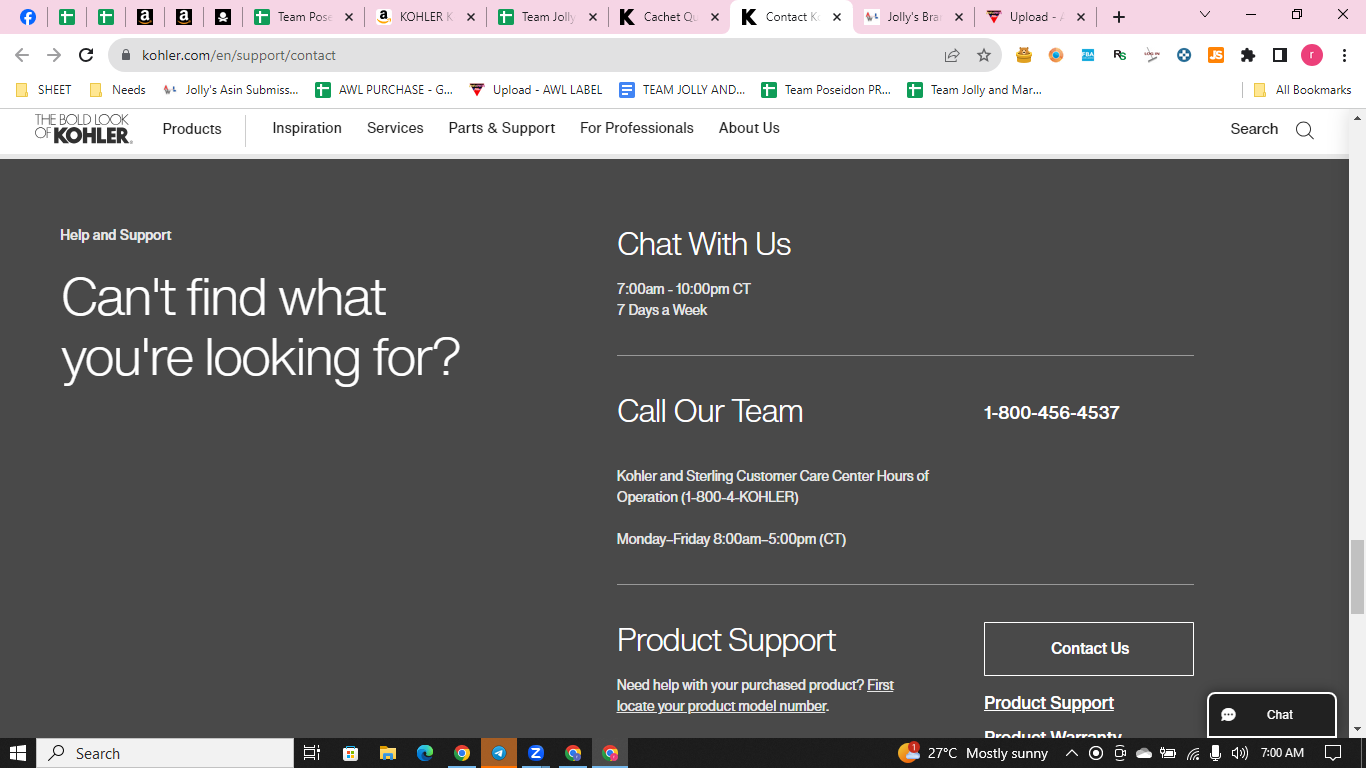
Task: Switch to the Jolly's Bra tab
Action: 914,17
